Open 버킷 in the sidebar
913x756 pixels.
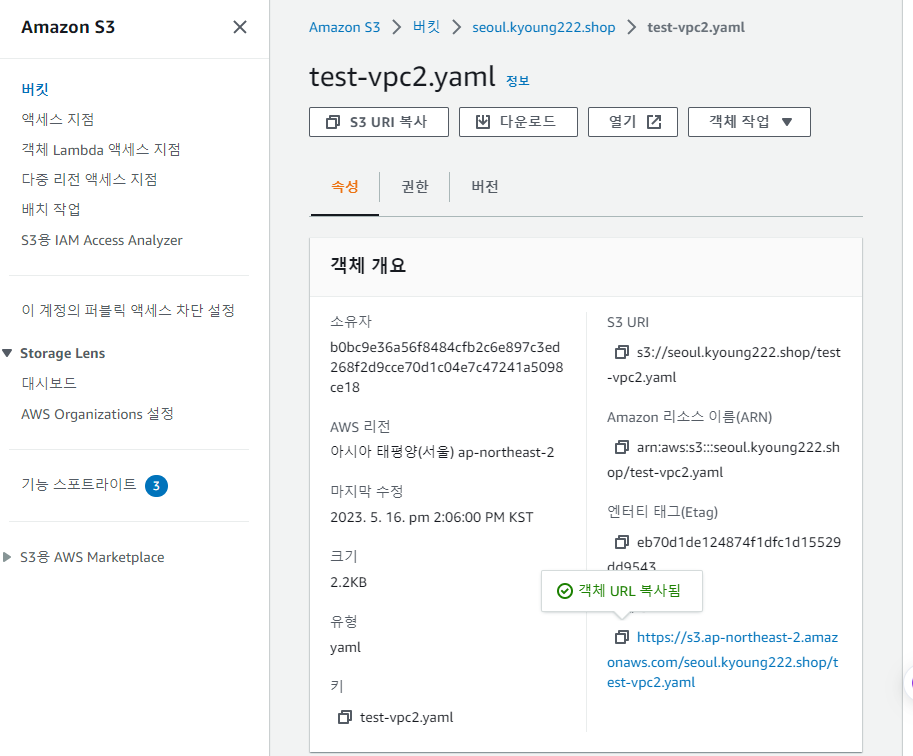35,89
